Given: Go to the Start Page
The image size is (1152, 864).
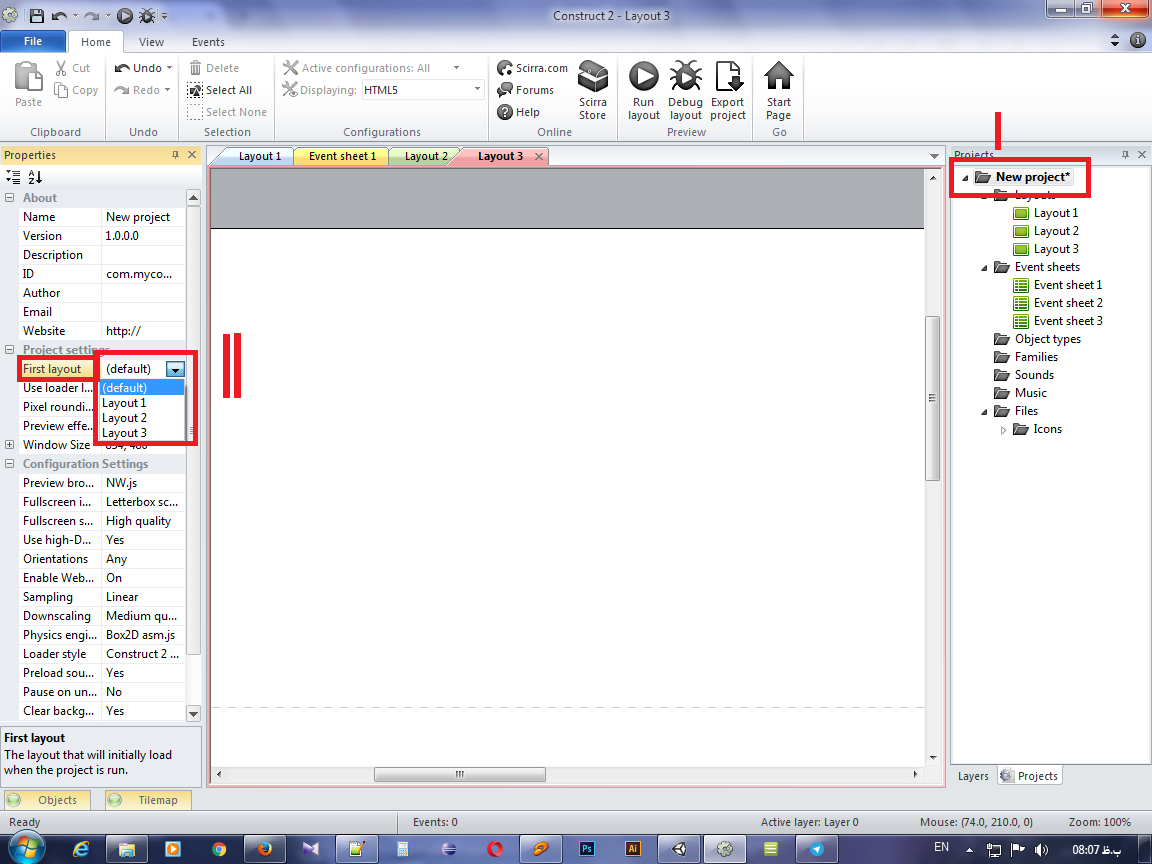Looking at the screenshot, I should 779,90.
